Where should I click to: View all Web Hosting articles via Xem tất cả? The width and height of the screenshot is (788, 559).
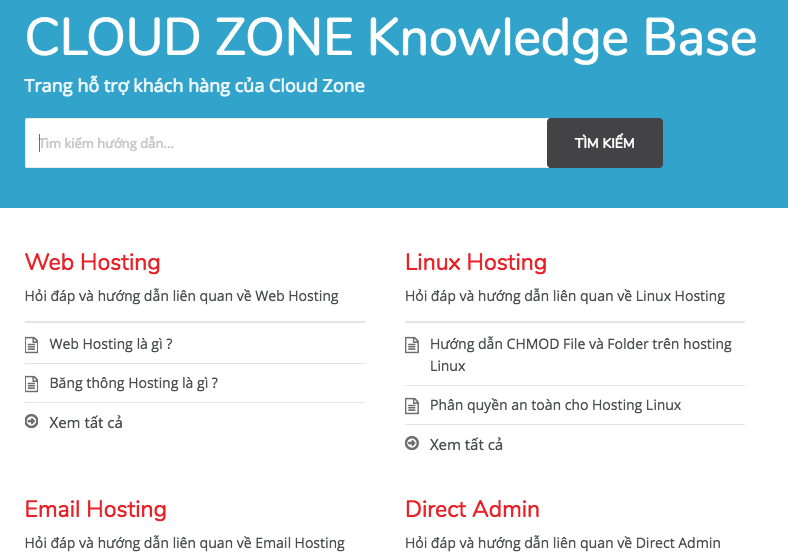(x=86, y=422)
